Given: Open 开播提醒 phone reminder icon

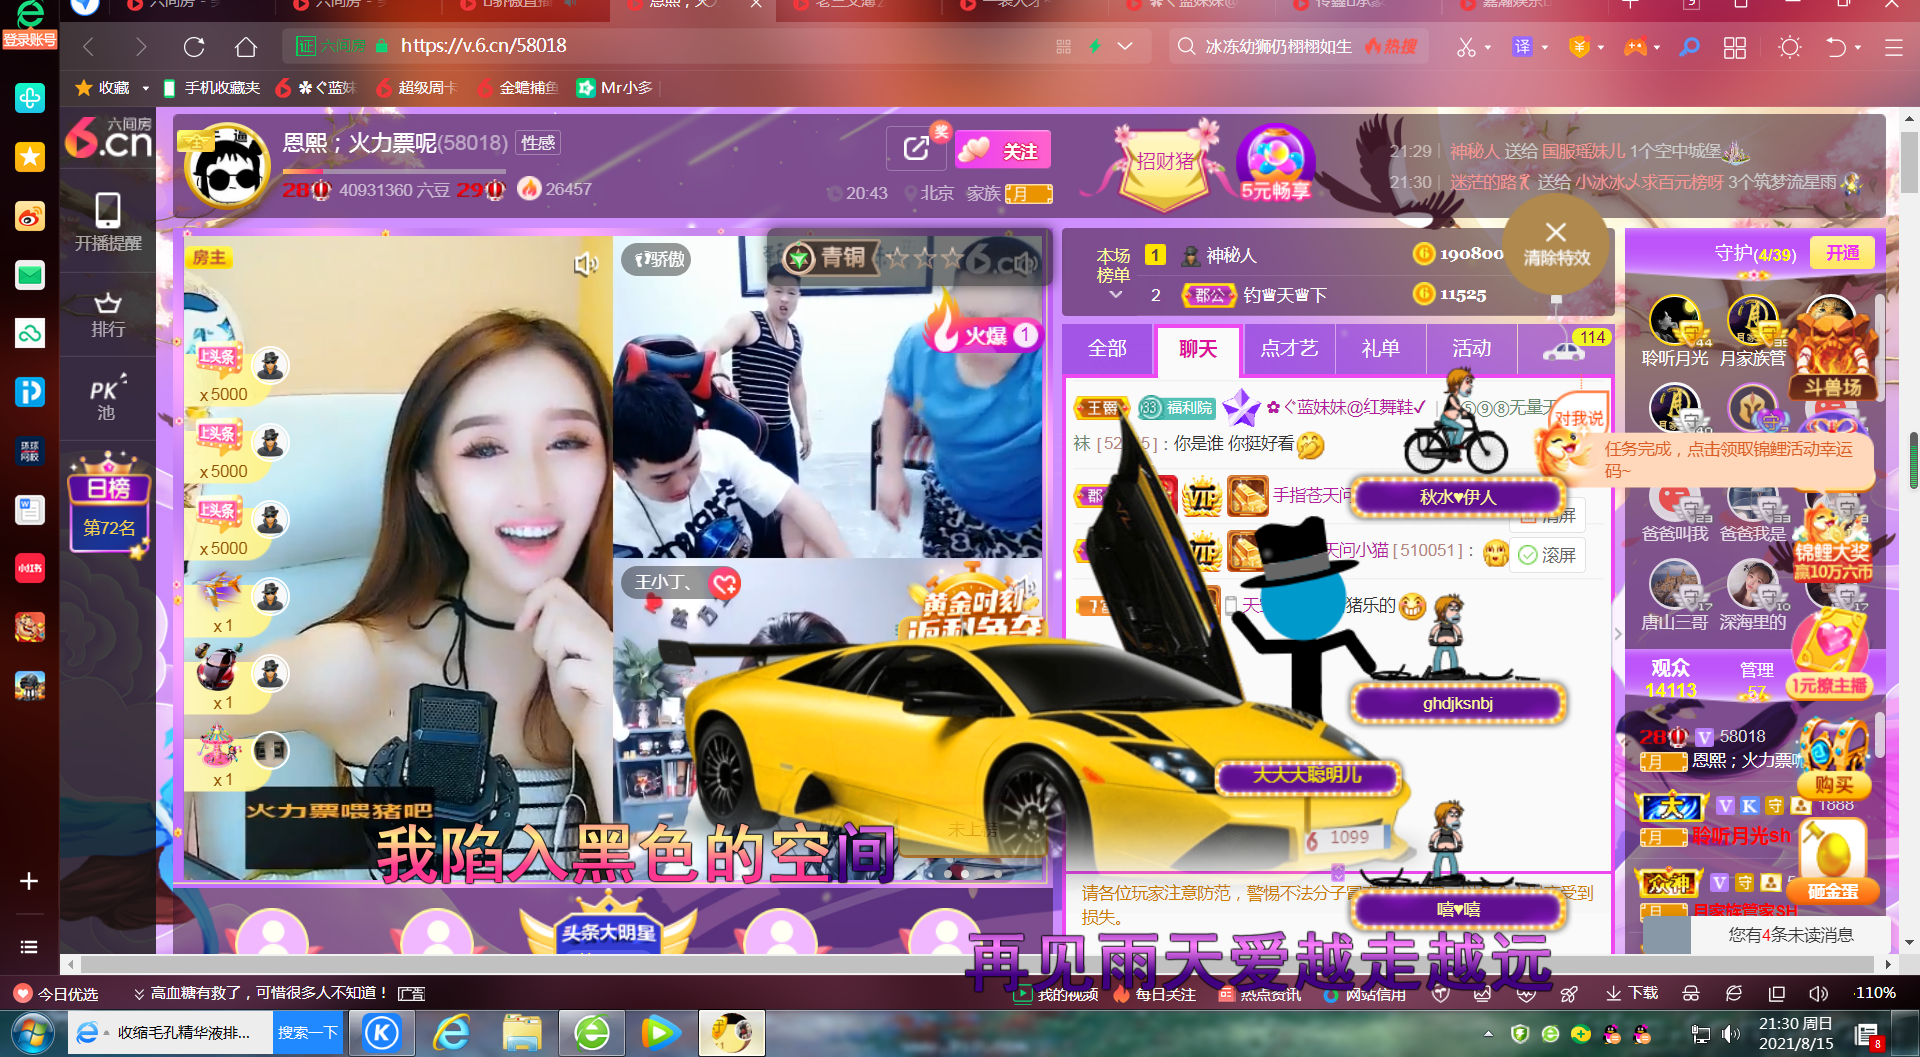Looking at the screenshot, I should coord(108,221).
